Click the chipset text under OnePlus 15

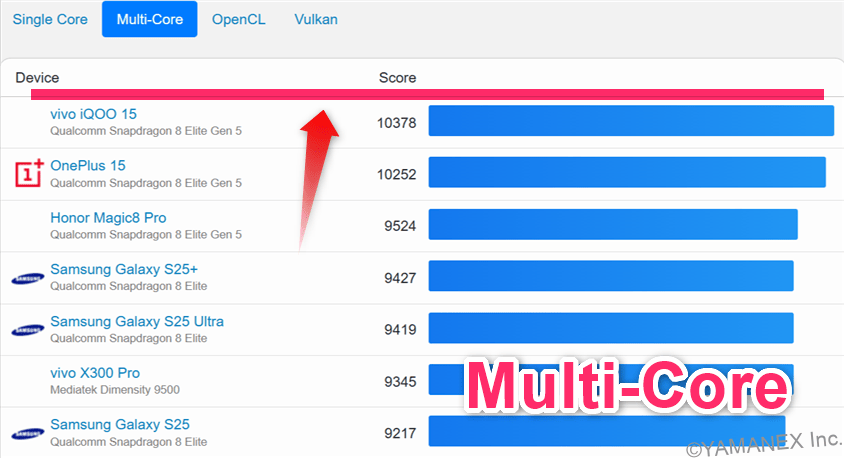pyautogui.click(x=146, y=184)
